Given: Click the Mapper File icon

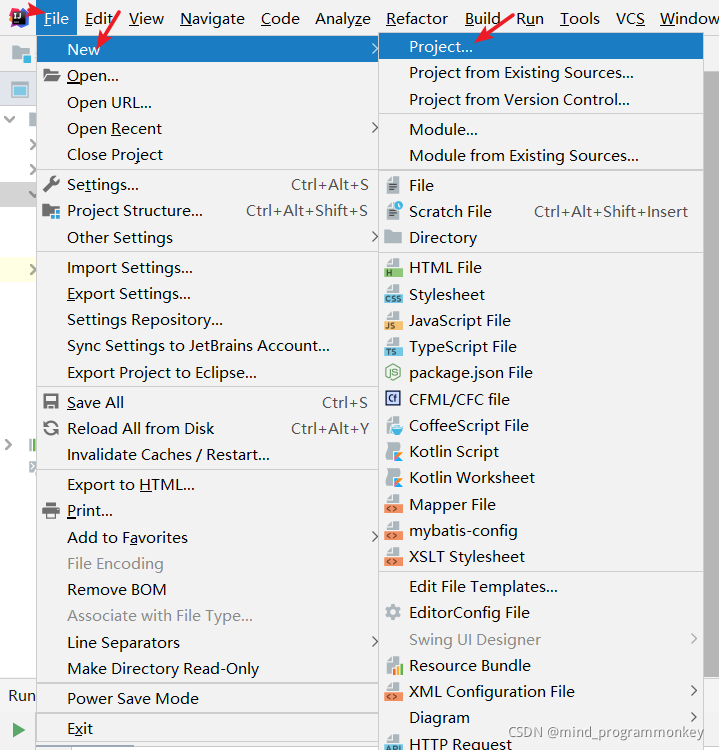Looking at the screenshot, I should point(393,504).
